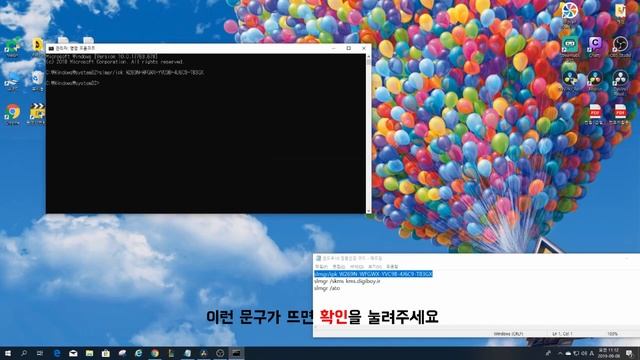Launch Microsoft Edge from taskbar
Viewport: 640px width, 360px height.
[57, 353]
